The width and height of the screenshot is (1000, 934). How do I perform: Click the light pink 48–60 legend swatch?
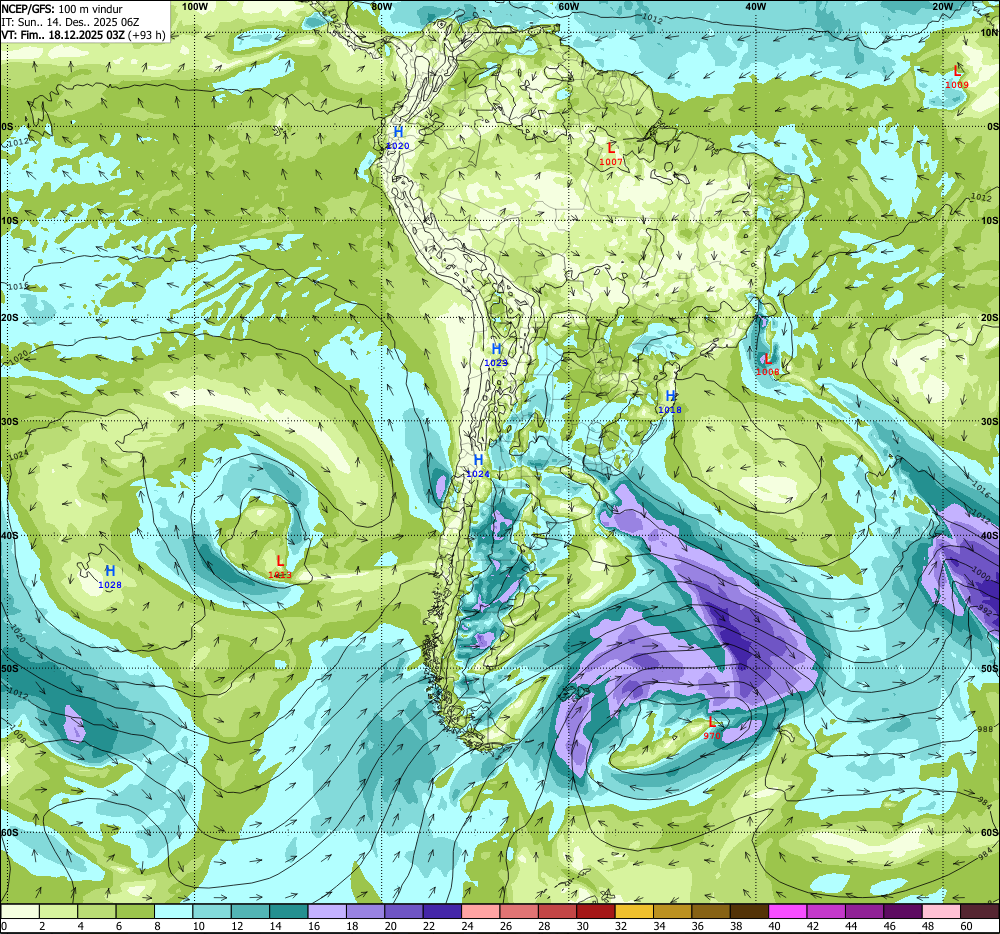pos(942,912)
